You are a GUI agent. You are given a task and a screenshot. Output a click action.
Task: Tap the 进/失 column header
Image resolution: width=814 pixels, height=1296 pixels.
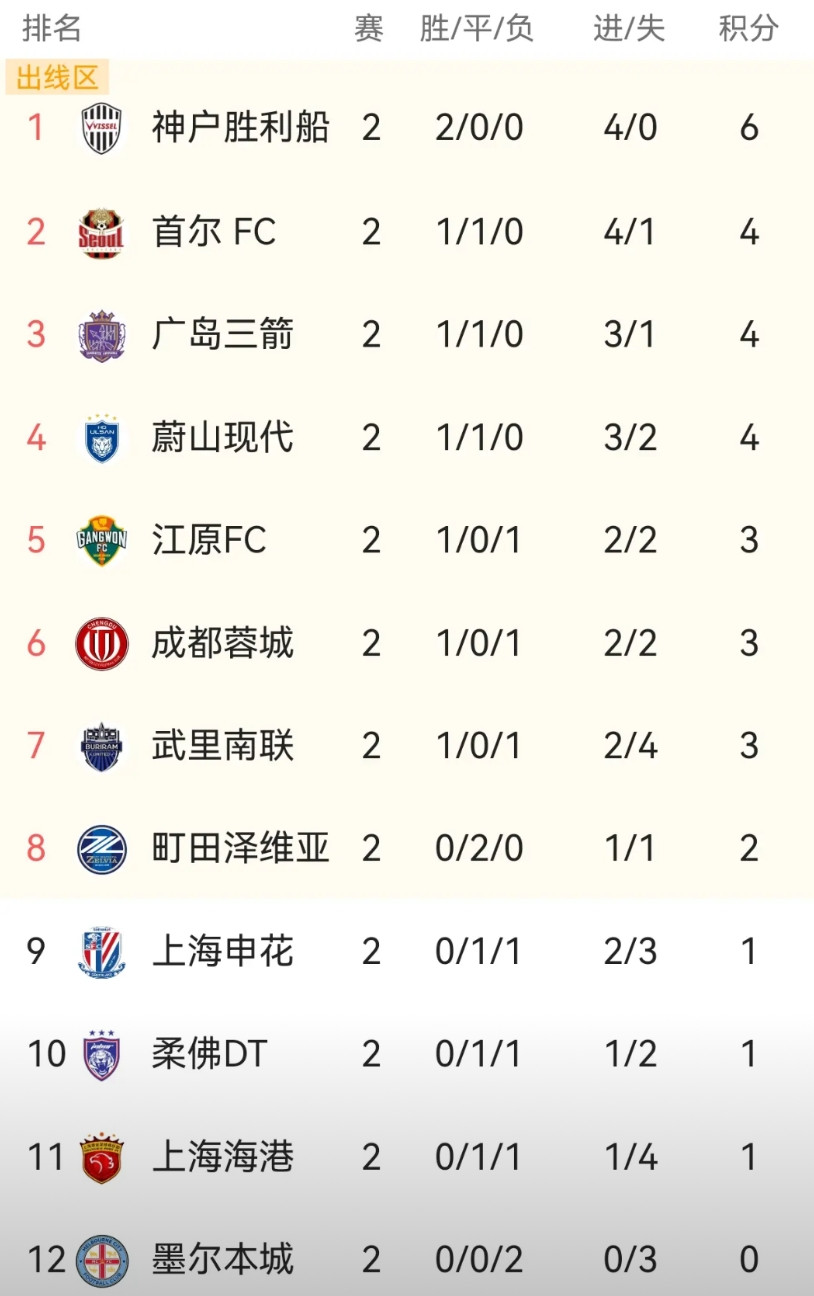pyautogui.click(x=629, y=28)
